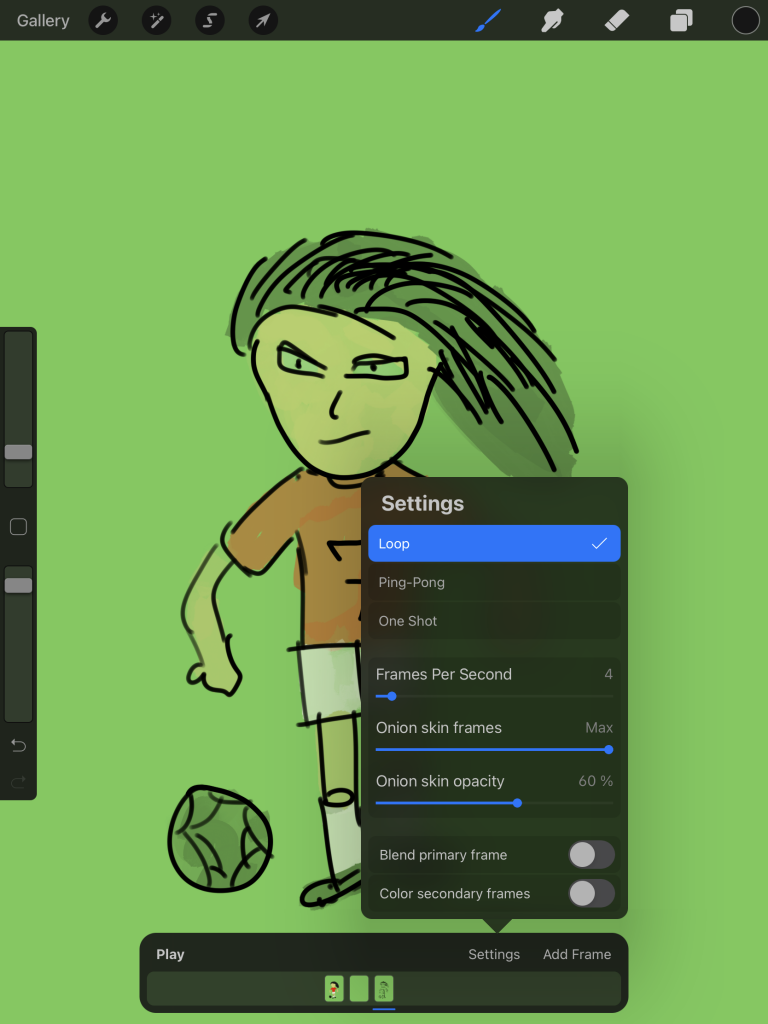
Task: Close Settings via the timeline Settings button
Action: point(494,954)
